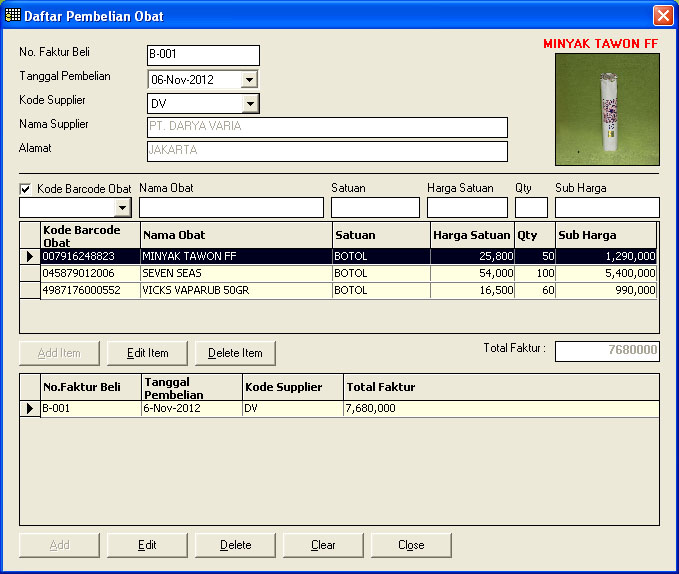Screen dimensions: 679x574
Task: Click the bottom Edit button
Action: point(147,545)
